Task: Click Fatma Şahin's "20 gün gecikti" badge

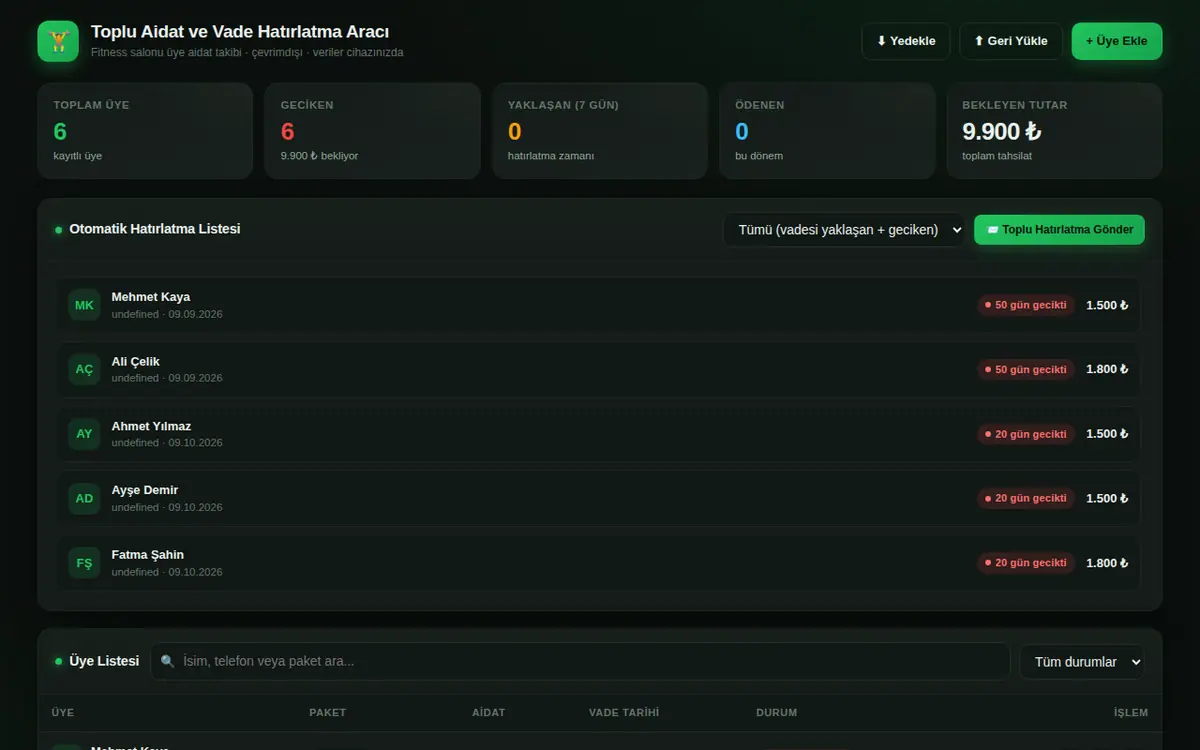Action: pyautogui.click(x=1026, y=563)
